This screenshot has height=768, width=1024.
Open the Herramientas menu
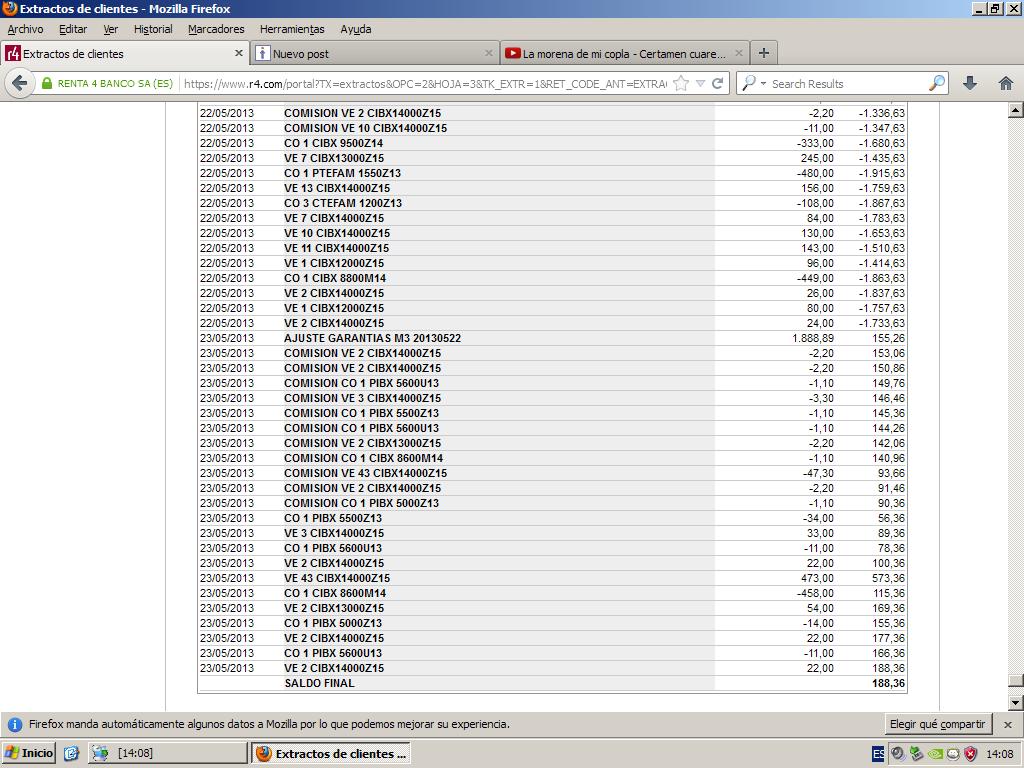click(x=292, y=29)
